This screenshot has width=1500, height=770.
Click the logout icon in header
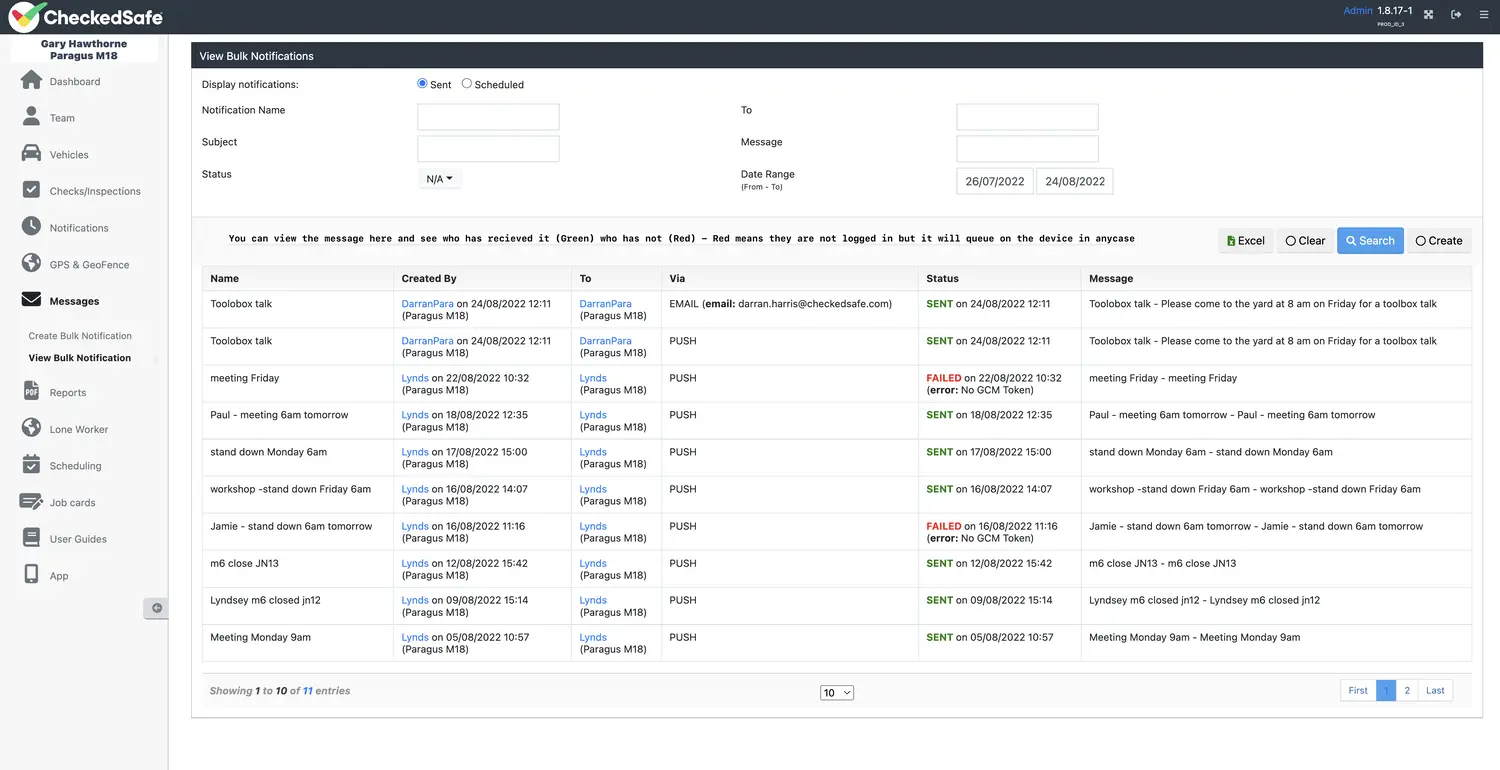[1456, 15]
